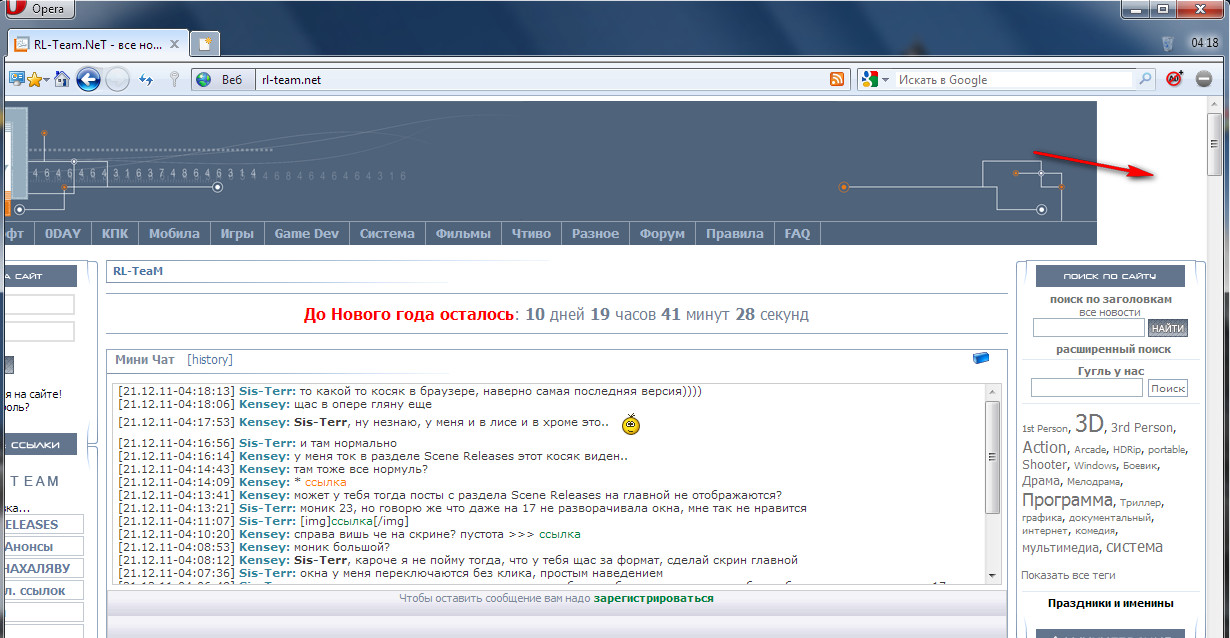Click the Программа tag
This screenshot has height=638, width=1230.
[1067, 499]
